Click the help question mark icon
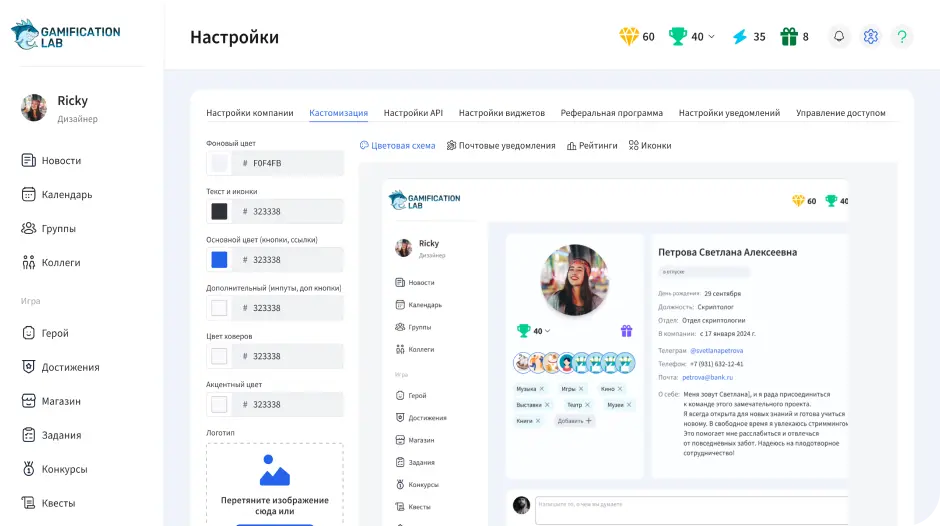 pos(902,37)
